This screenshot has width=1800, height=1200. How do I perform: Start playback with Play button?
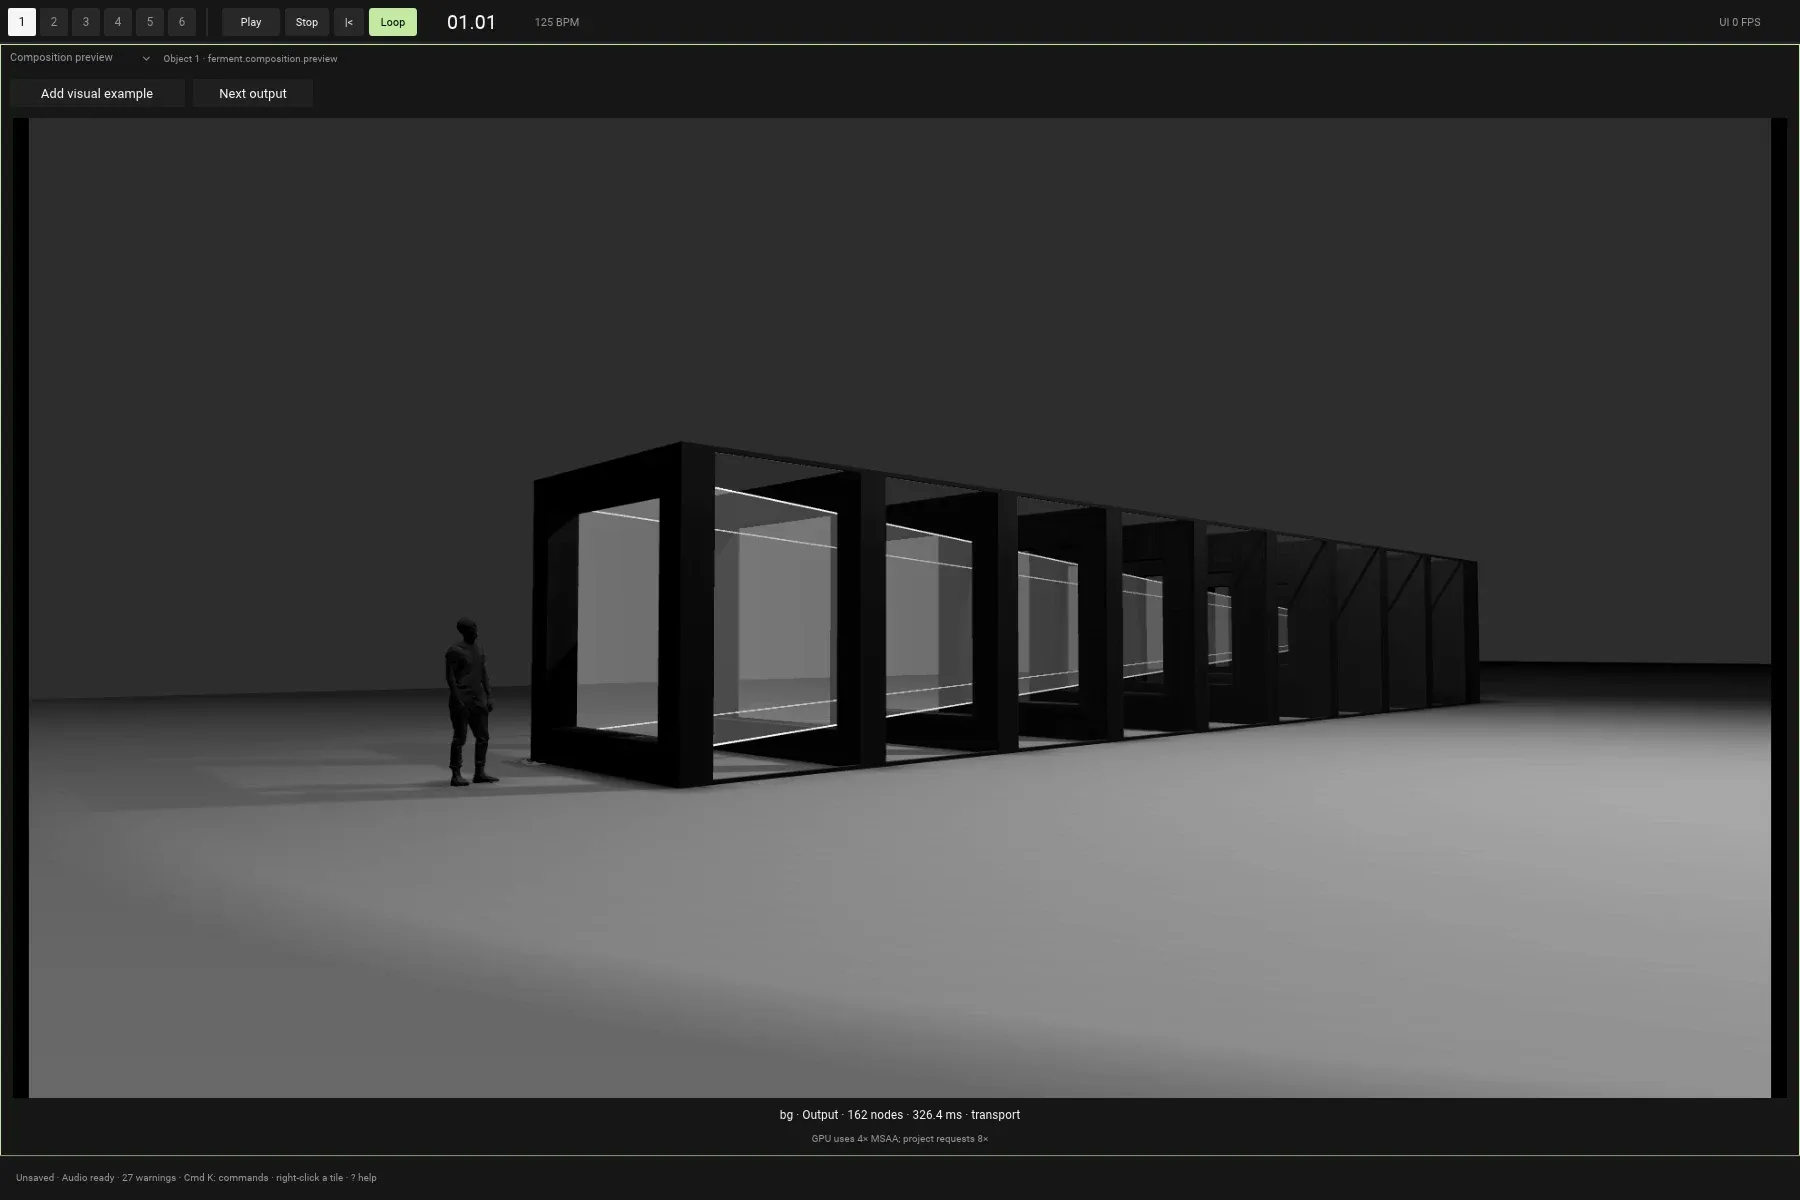click(x=251, y=22)
